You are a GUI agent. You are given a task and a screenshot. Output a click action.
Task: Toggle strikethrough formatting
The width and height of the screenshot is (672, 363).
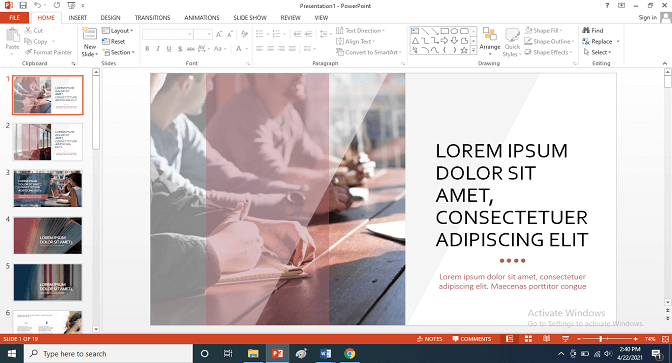(191, 48)
